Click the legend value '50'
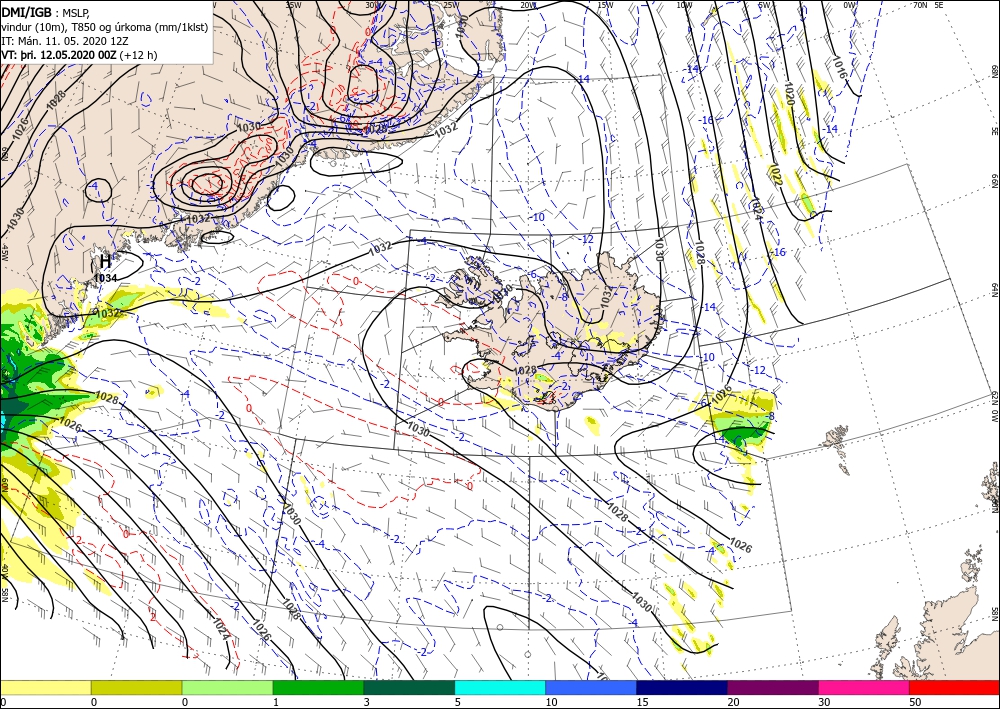Viewport: 1000px width, 709px height. [x=915, y=702]
